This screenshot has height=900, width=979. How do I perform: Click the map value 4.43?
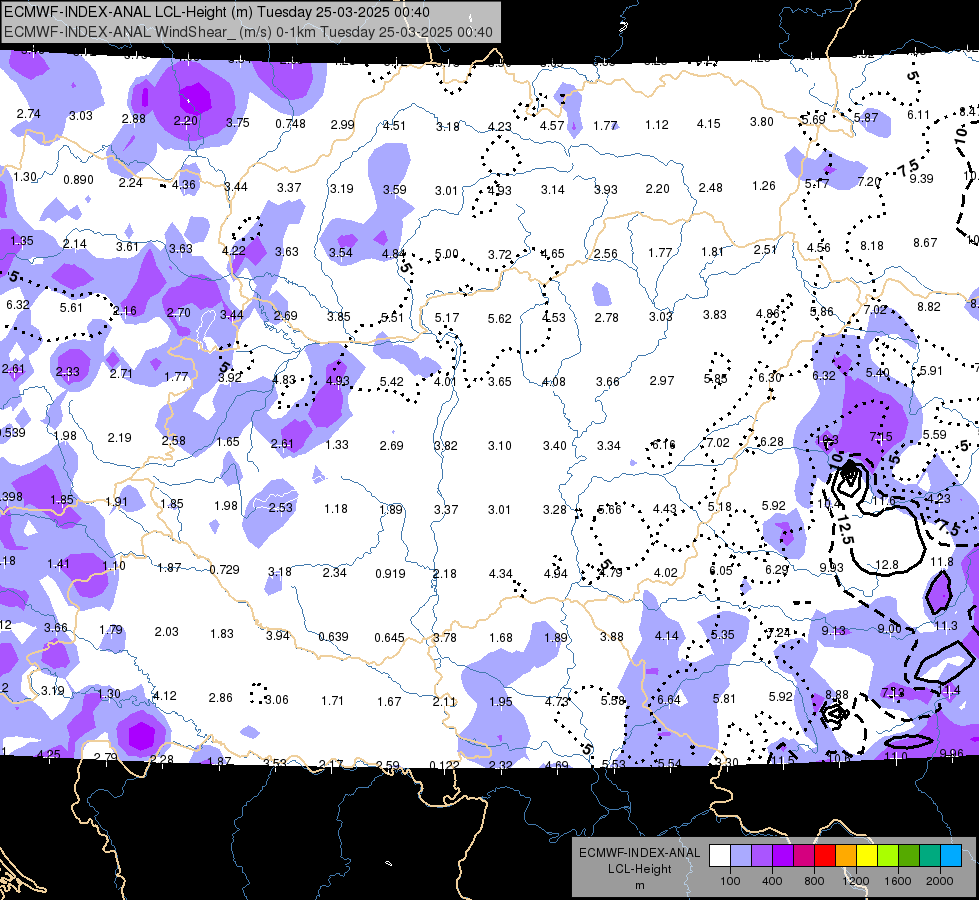pyautogui.click(x=664, y=509)
